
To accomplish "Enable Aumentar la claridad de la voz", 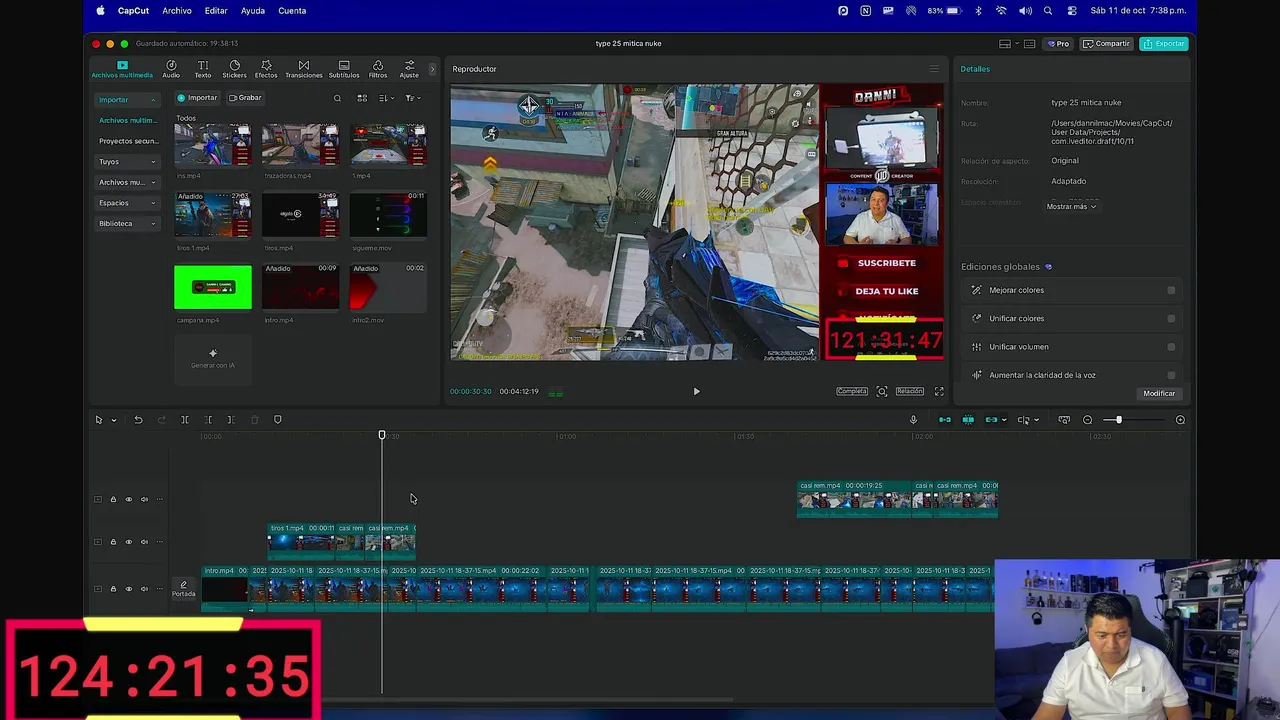I will coord(1171,375).
